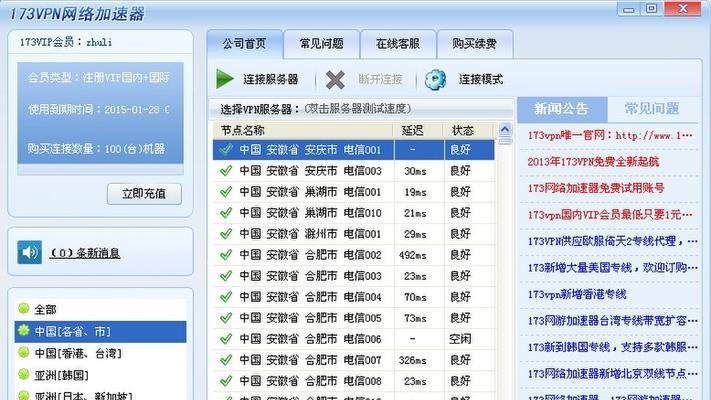
Task: Sort by 节点名称 column header
Action: (x=302, y=131)
